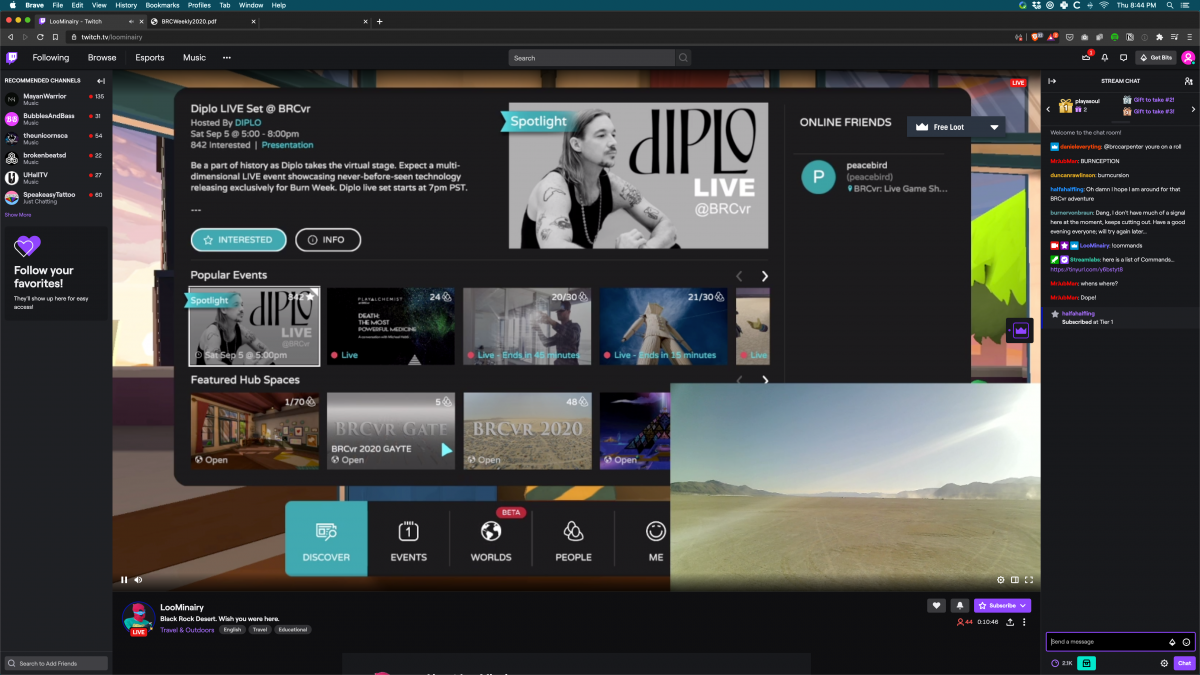The width and height of the screenshot is (1200, 675).
Task: Claim teal channel points chest
Action: [1086, 663]
